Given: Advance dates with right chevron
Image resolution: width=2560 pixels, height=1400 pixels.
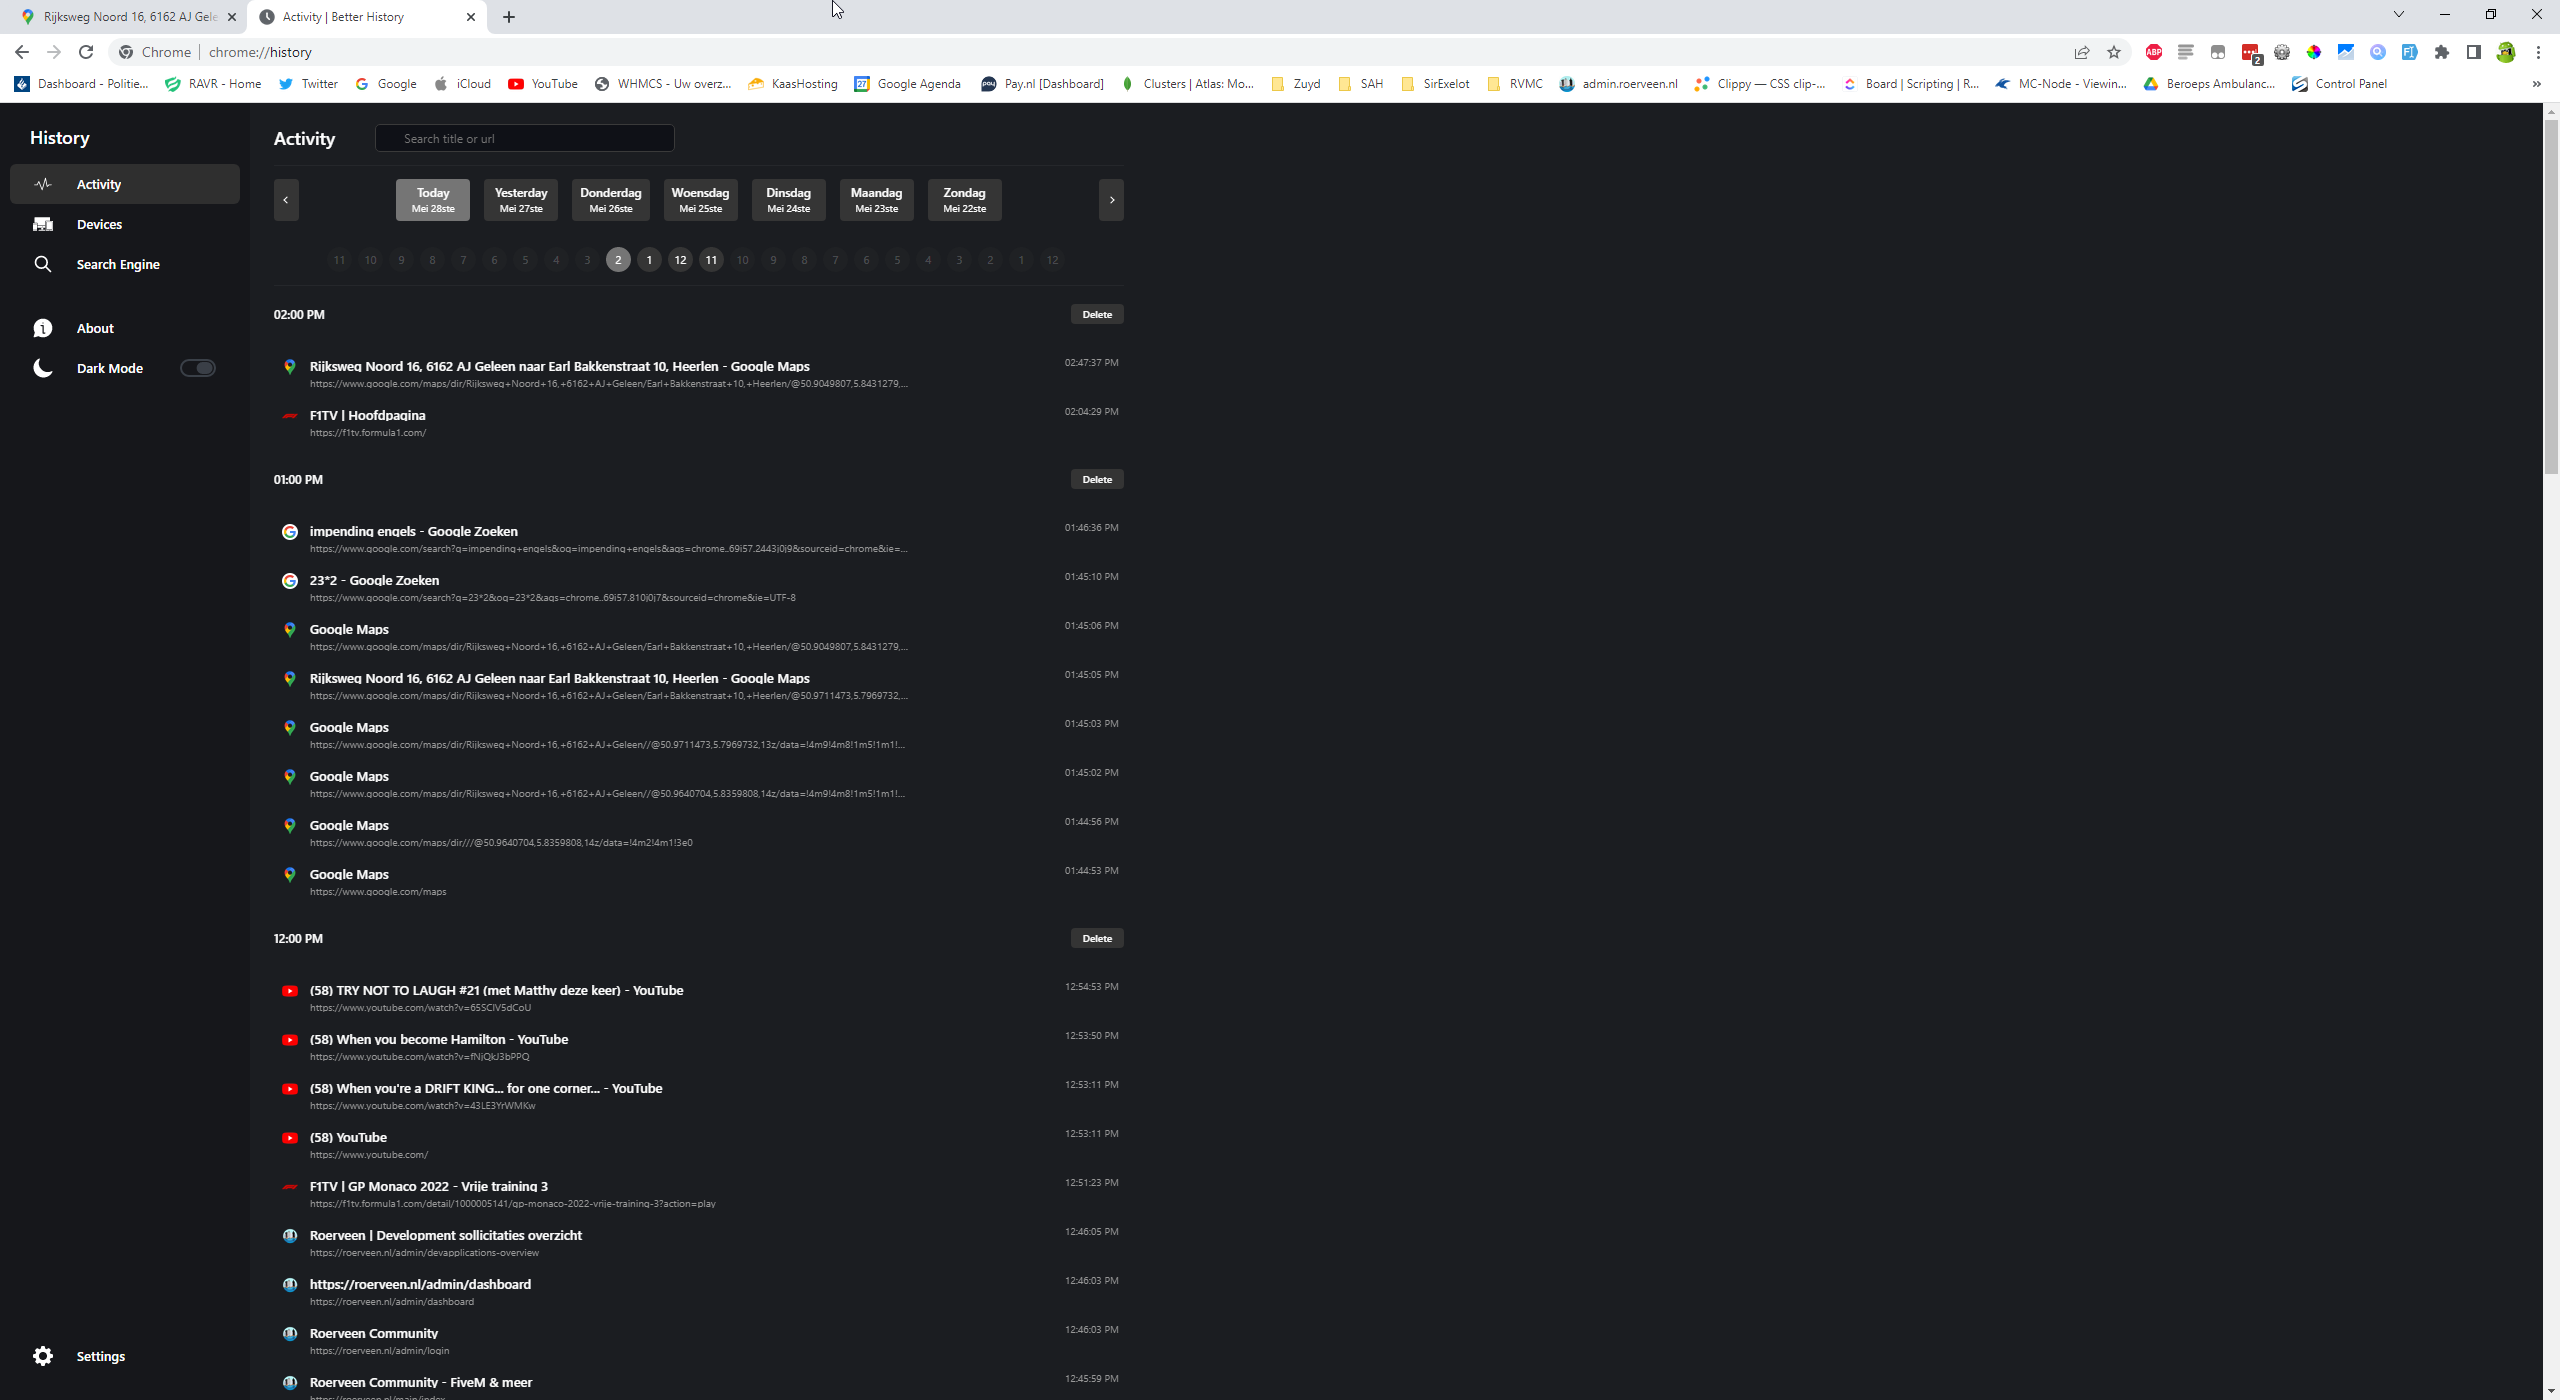Looking at the screenshot, I should coord(1111,200).
